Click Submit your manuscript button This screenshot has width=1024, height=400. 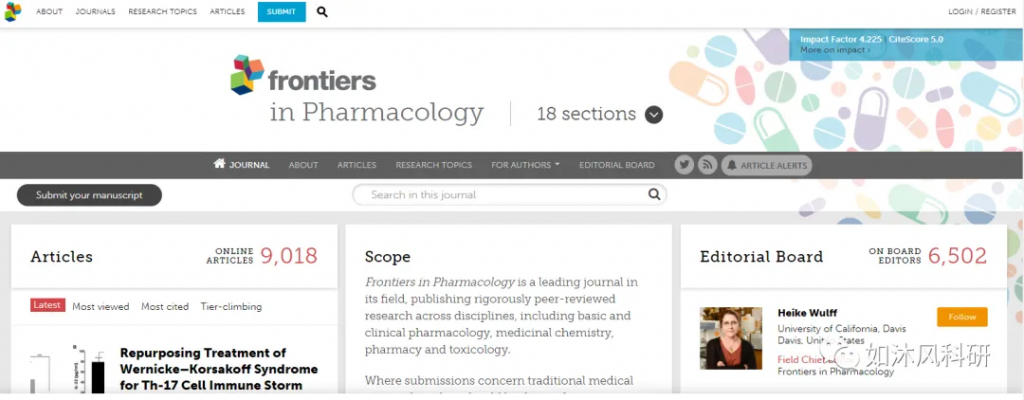click(x=89, y=195)
